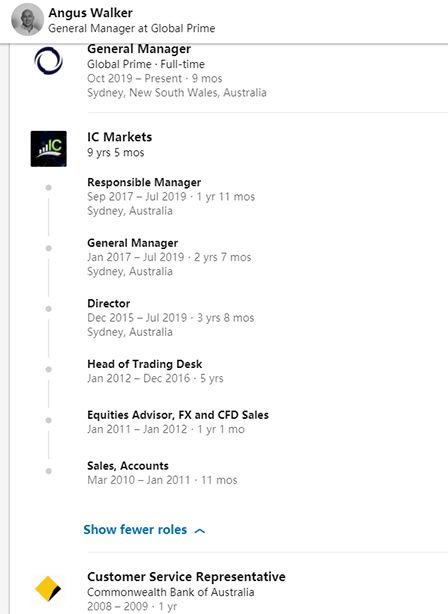The height and width of the screenshot is (614, 448).
Task: Open the Global Prime company logo
Action: pos(49,61)
